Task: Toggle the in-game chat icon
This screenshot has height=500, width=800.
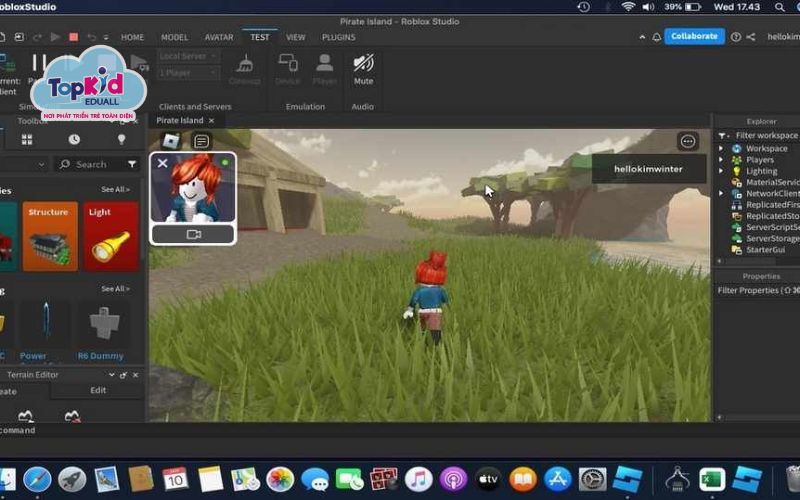Action: point(202,141)
